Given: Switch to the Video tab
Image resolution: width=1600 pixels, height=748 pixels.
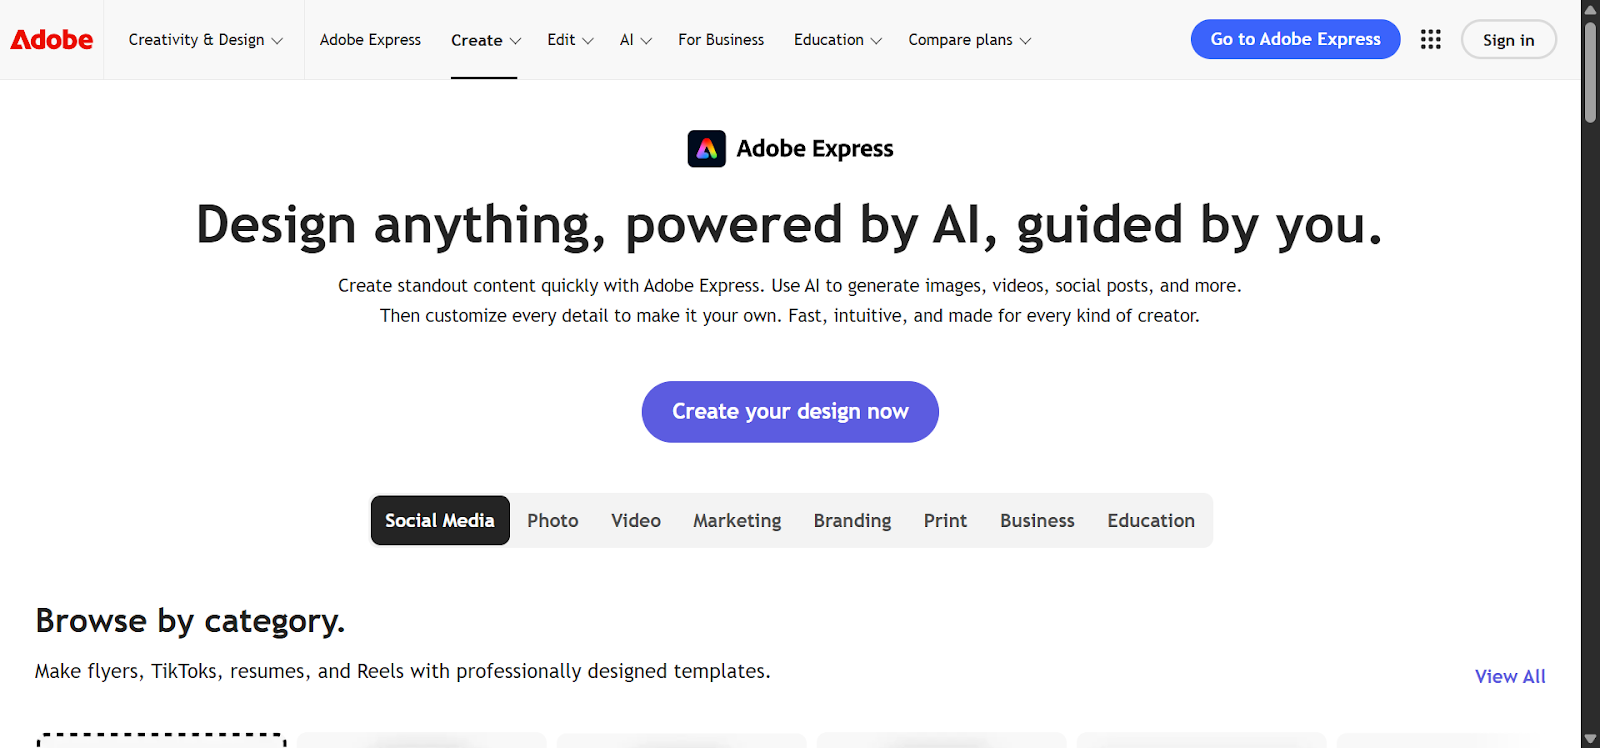Looking at the screenshot, I should click(x=636, y=520).
